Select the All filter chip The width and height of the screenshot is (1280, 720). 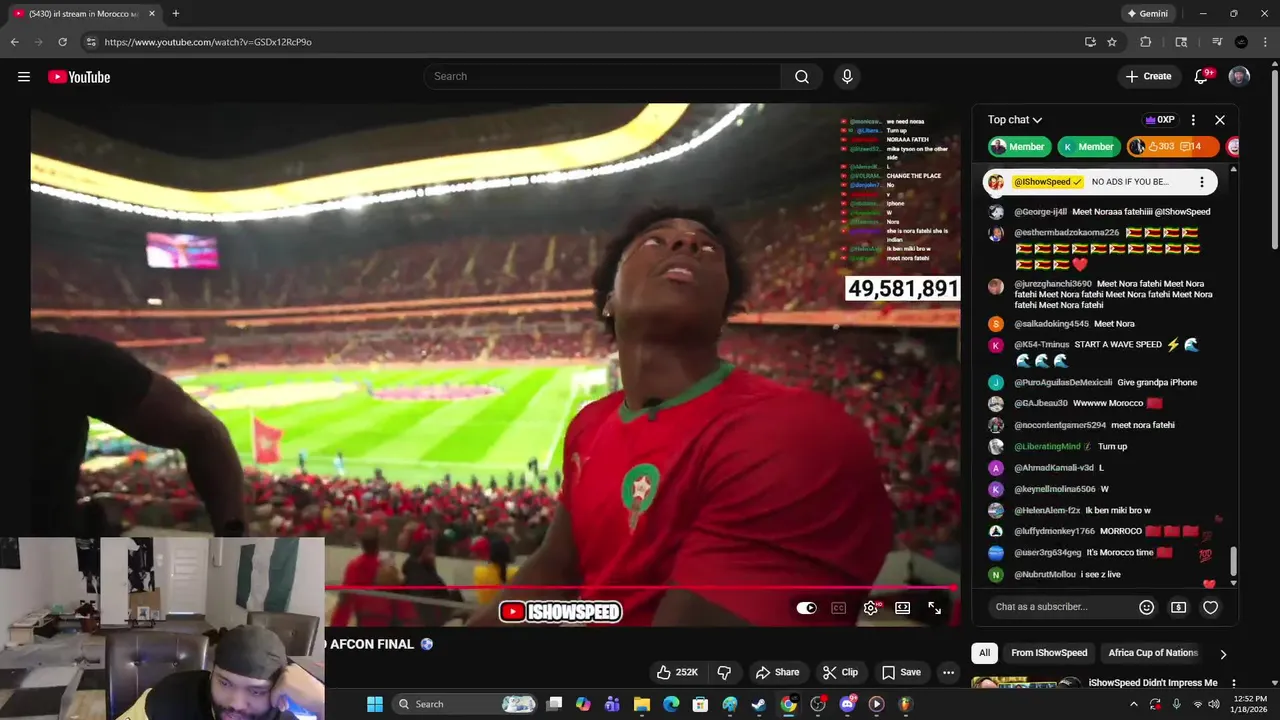(984, 653)
